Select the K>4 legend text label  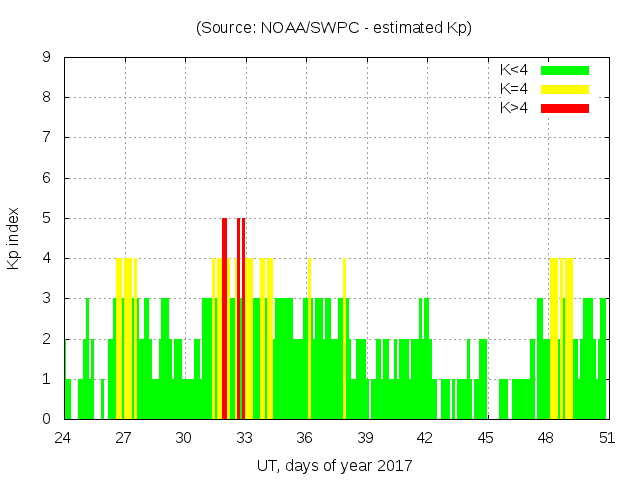click(515, 107)
